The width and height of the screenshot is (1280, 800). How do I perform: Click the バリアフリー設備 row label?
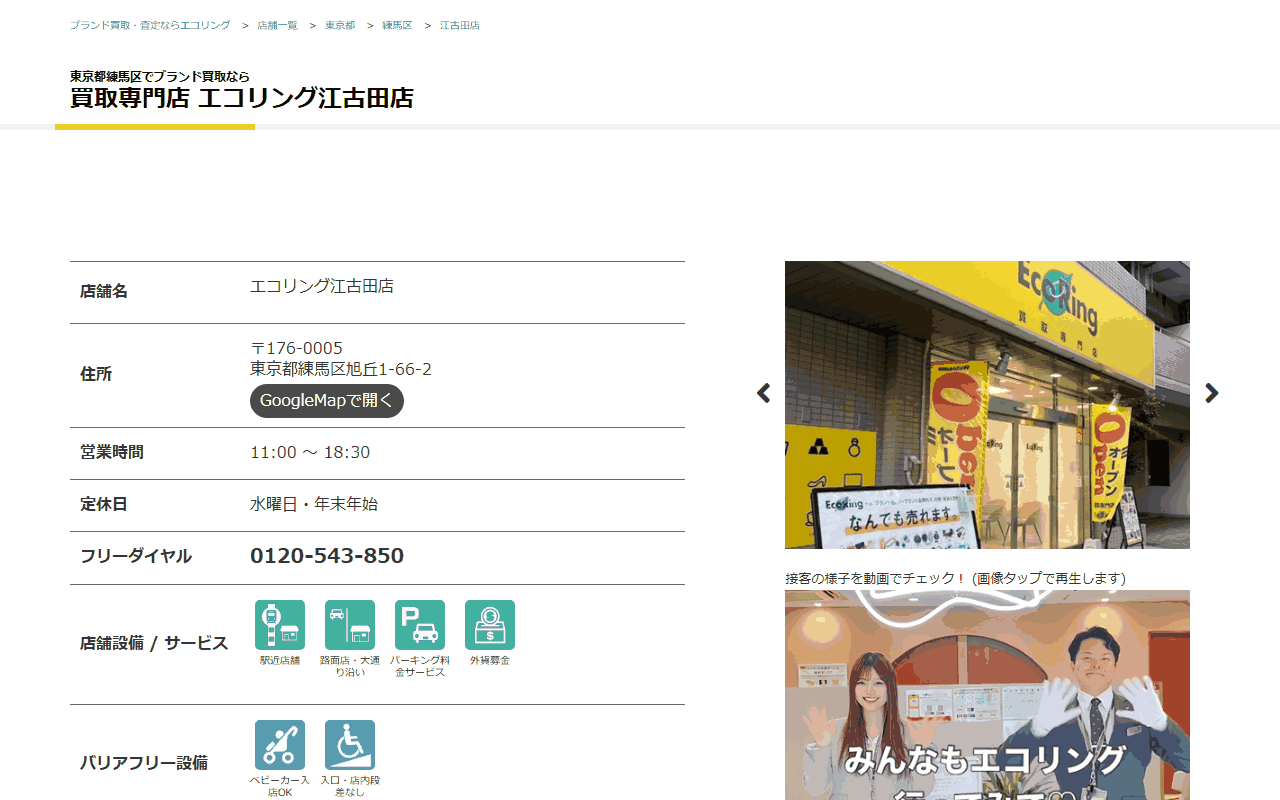click(144, 763)
